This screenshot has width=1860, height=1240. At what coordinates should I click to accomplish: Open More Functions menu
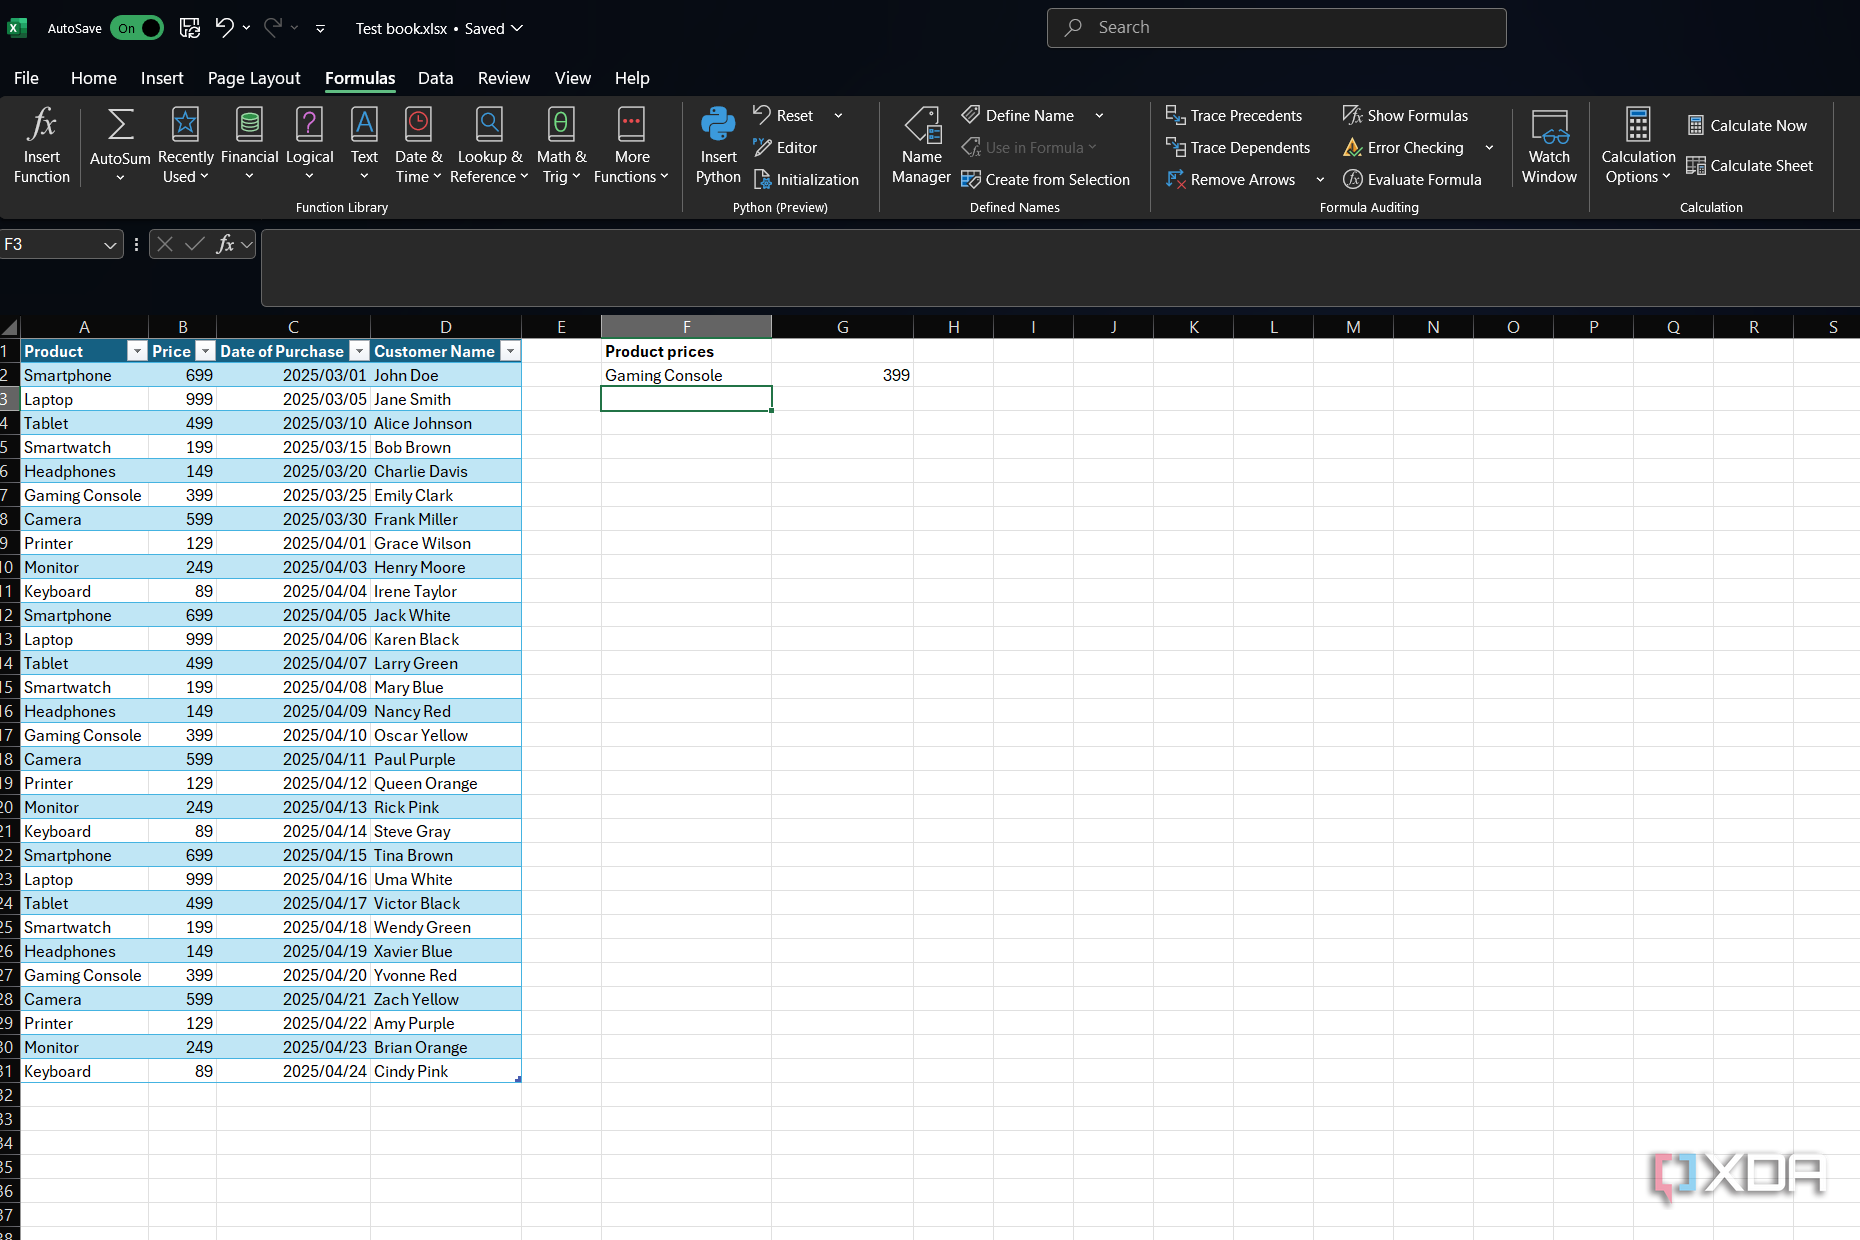631,146
